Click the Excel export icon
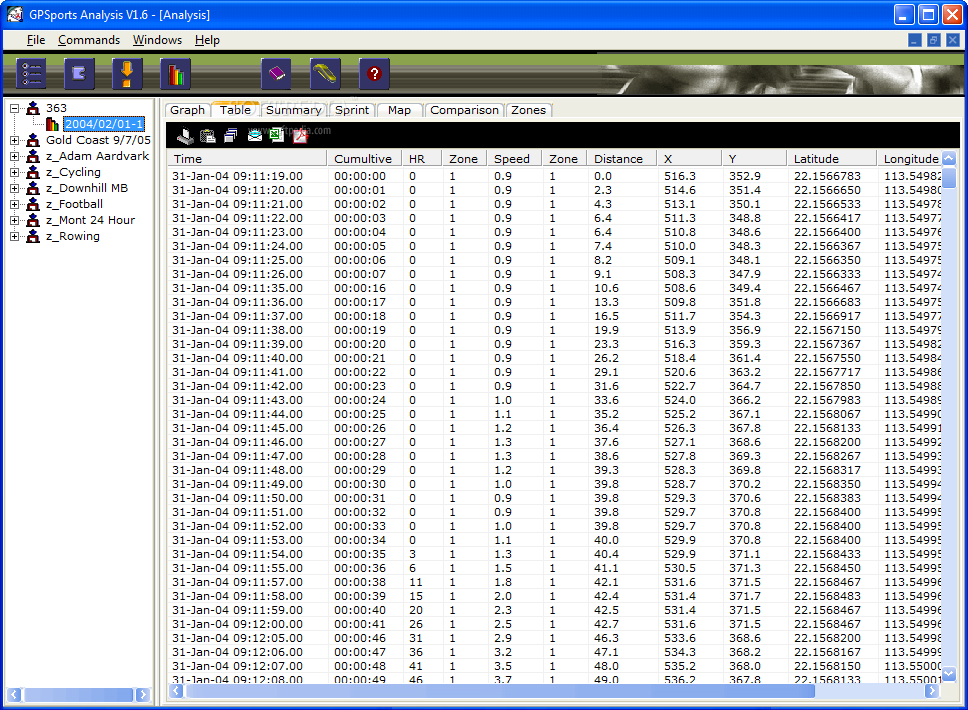Viewport: 968px width, 710px height. tap(277, 135)
